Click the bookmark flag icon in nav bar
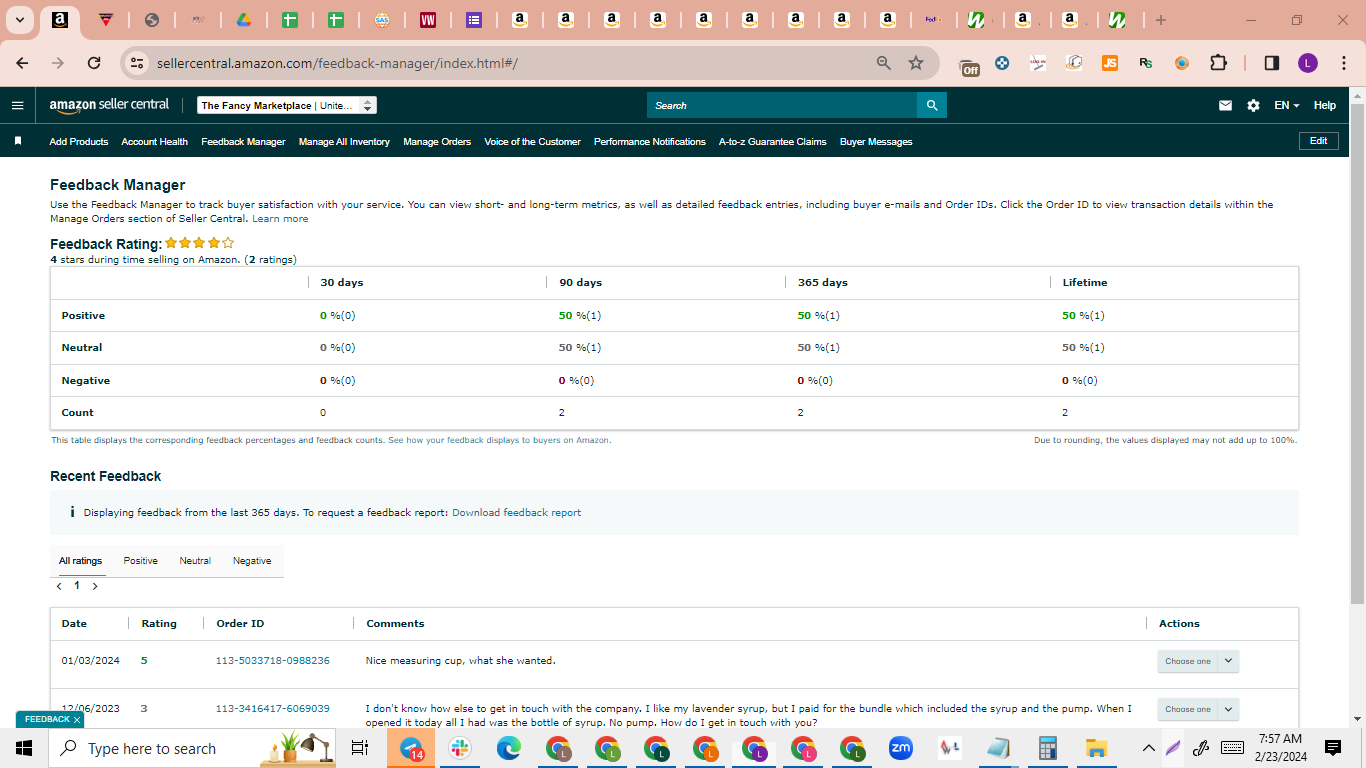Viewport: 1366px width, 768px height. click(x=18, y=141)
